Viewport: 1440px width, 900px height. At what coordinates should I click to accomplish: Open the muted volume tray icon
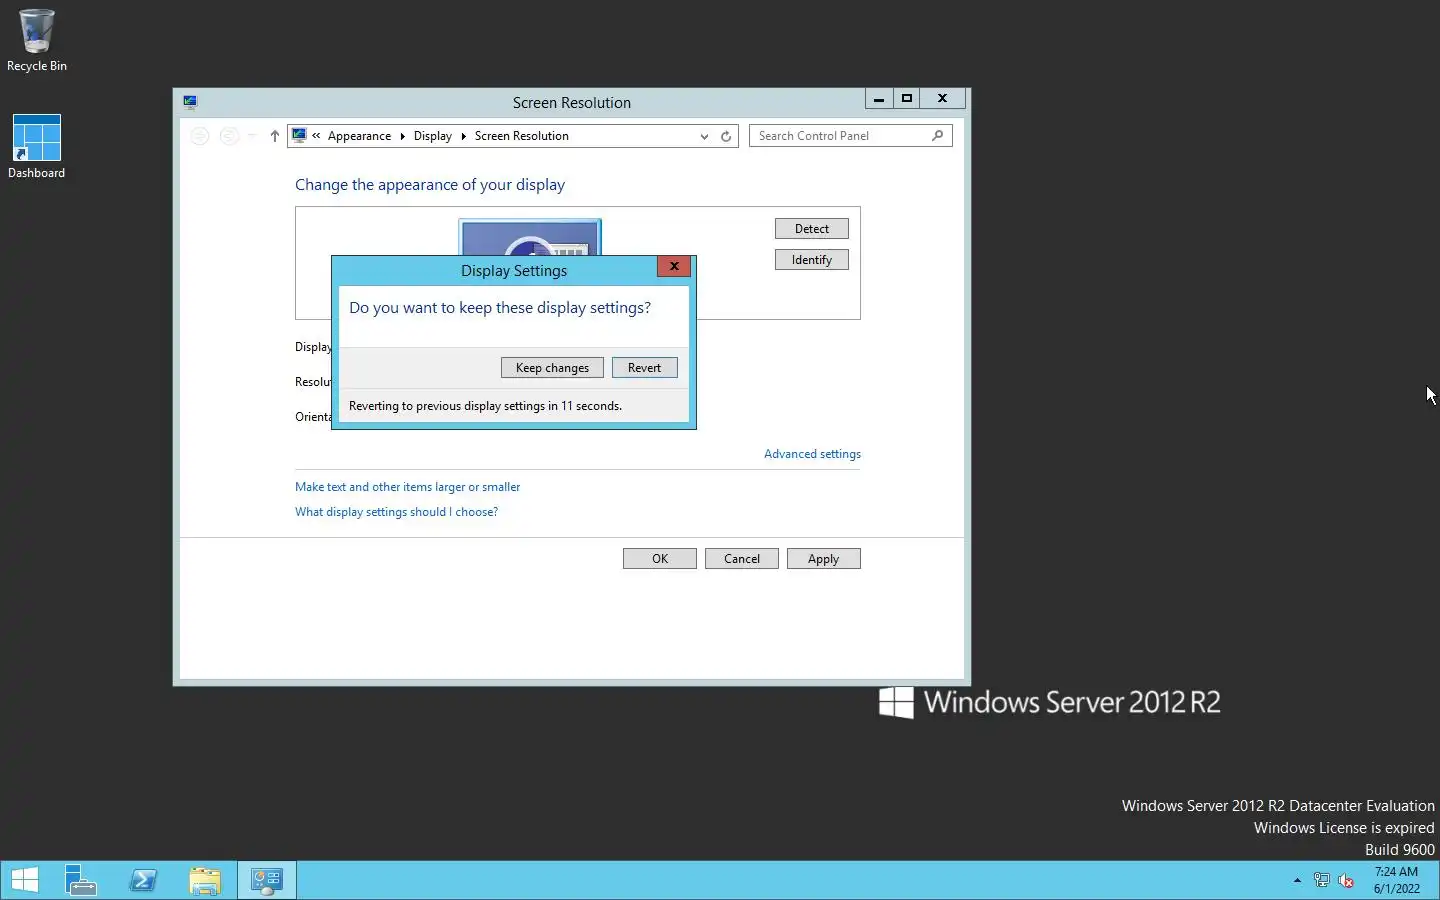(x=1347, y=881)
